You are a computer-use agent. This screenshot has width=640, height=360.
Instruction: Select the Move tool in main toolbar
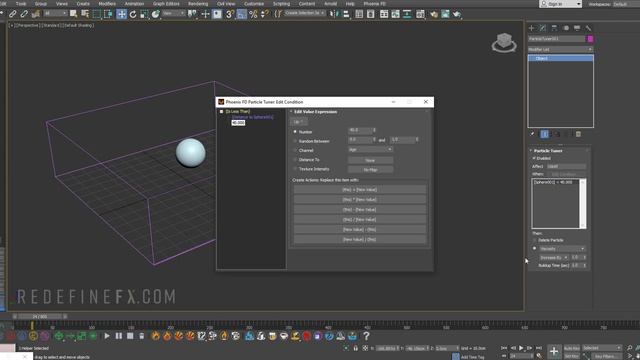pyautogui.click(x=121, y=14)
